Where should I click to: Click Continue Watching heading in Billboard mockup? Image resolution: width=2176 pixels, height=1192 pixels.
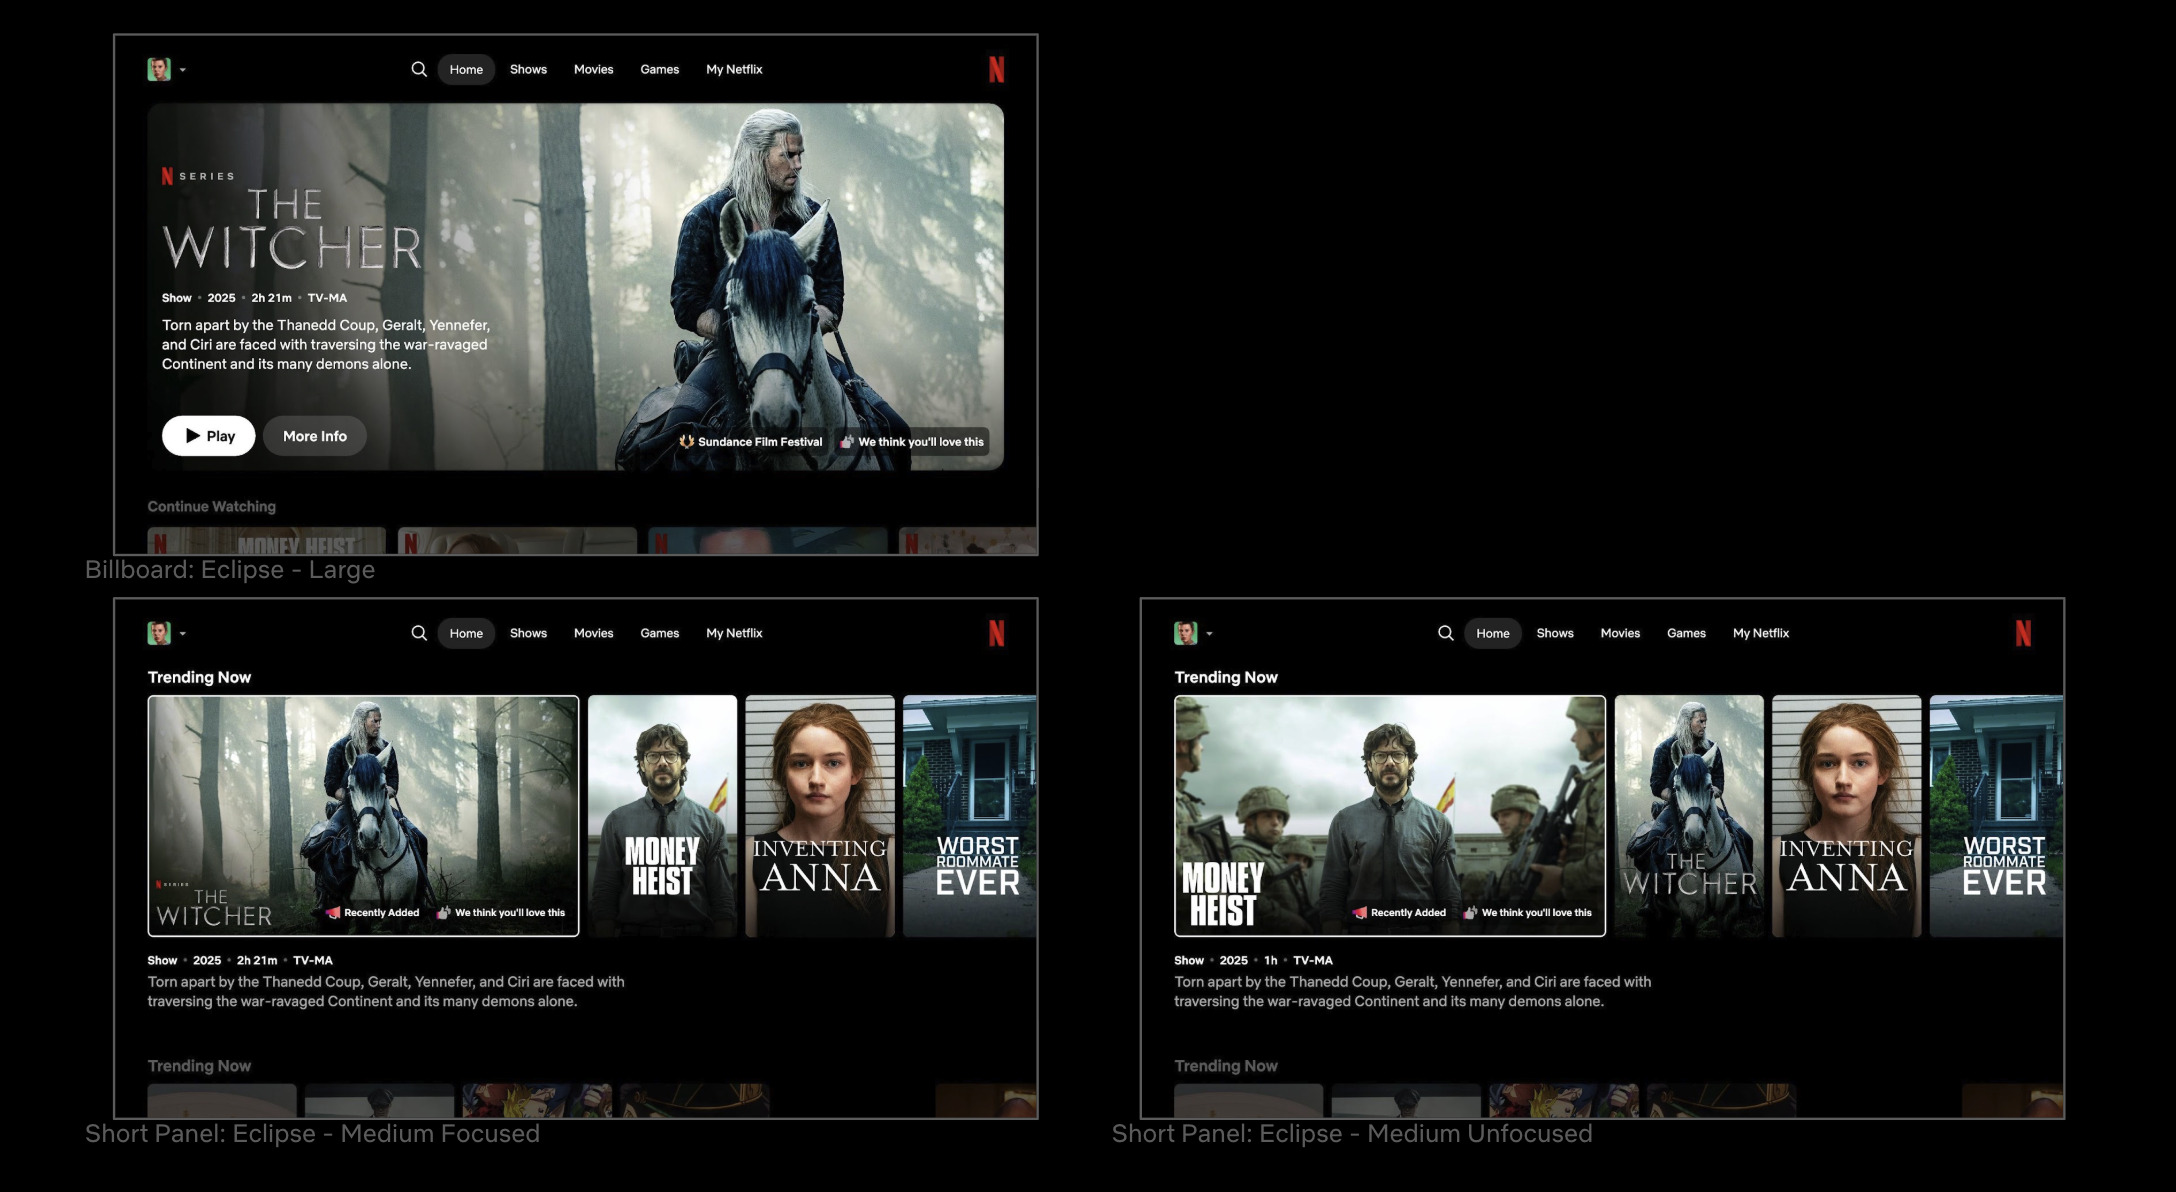tap(212, 507)
